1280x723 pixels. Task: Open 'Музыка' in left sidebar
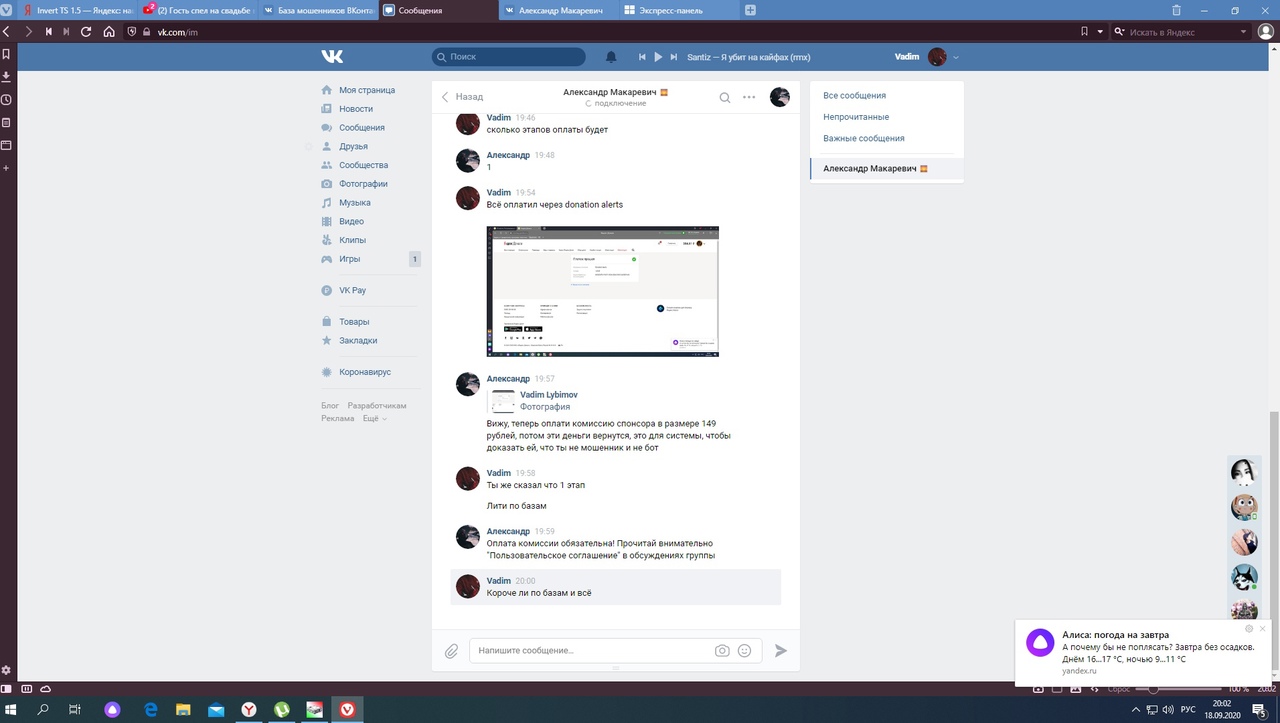(354, 203)
